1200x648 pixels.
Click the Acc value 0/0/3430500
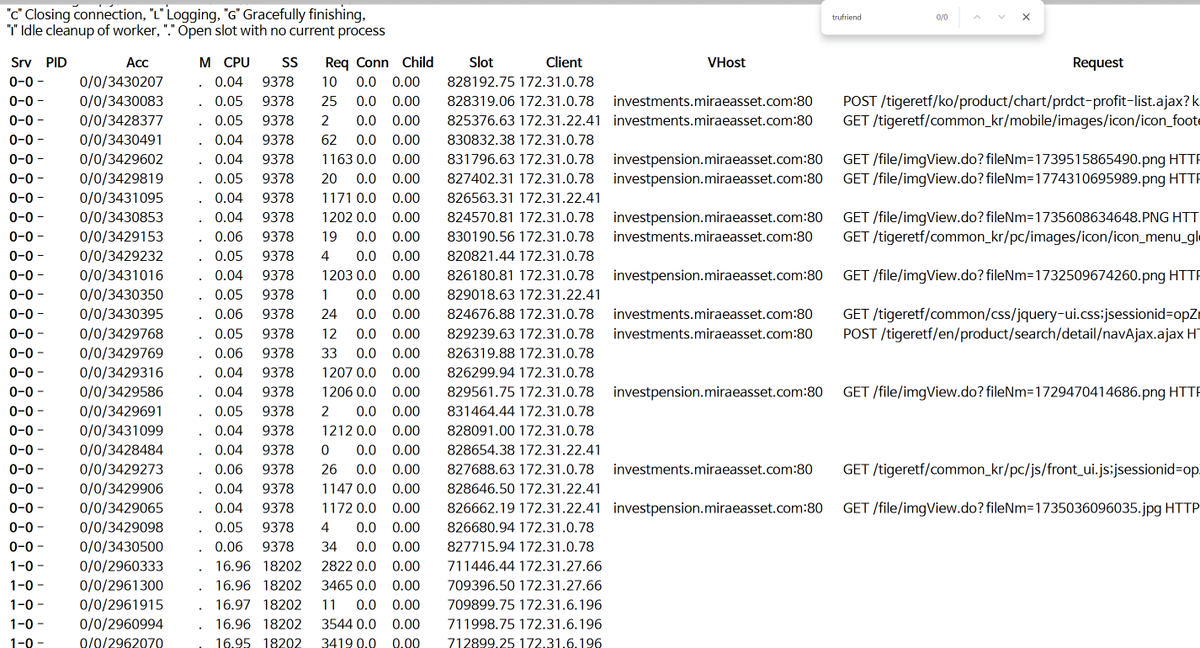pos(121,547)
